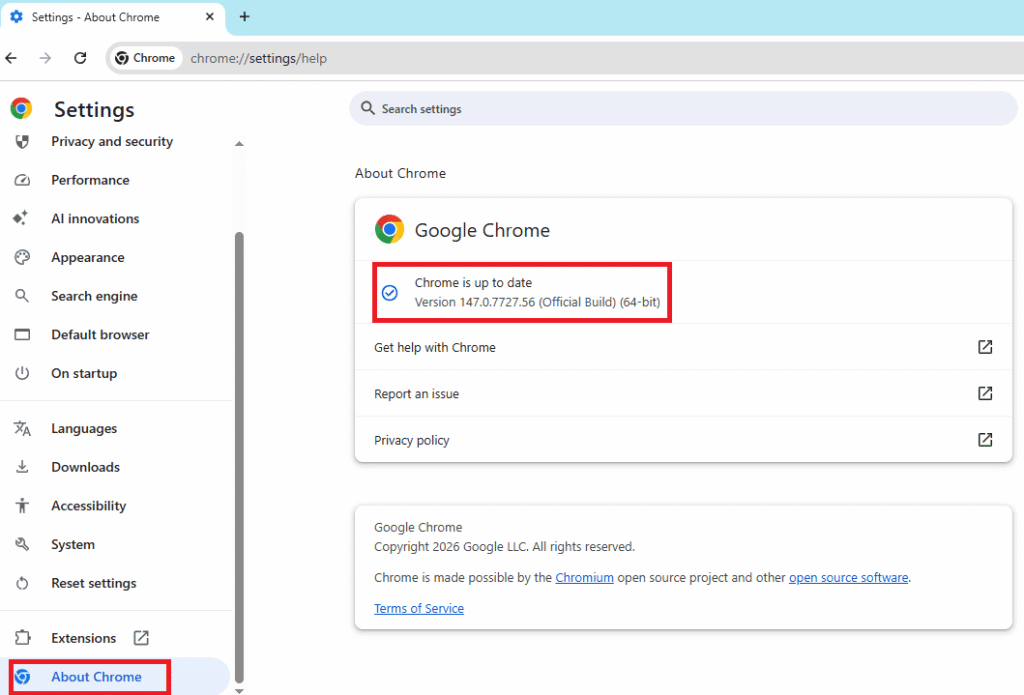This screenshot has height=695, width=1024.
Task: Click the Performance gauge icon
Action: [x=22, y=180]
